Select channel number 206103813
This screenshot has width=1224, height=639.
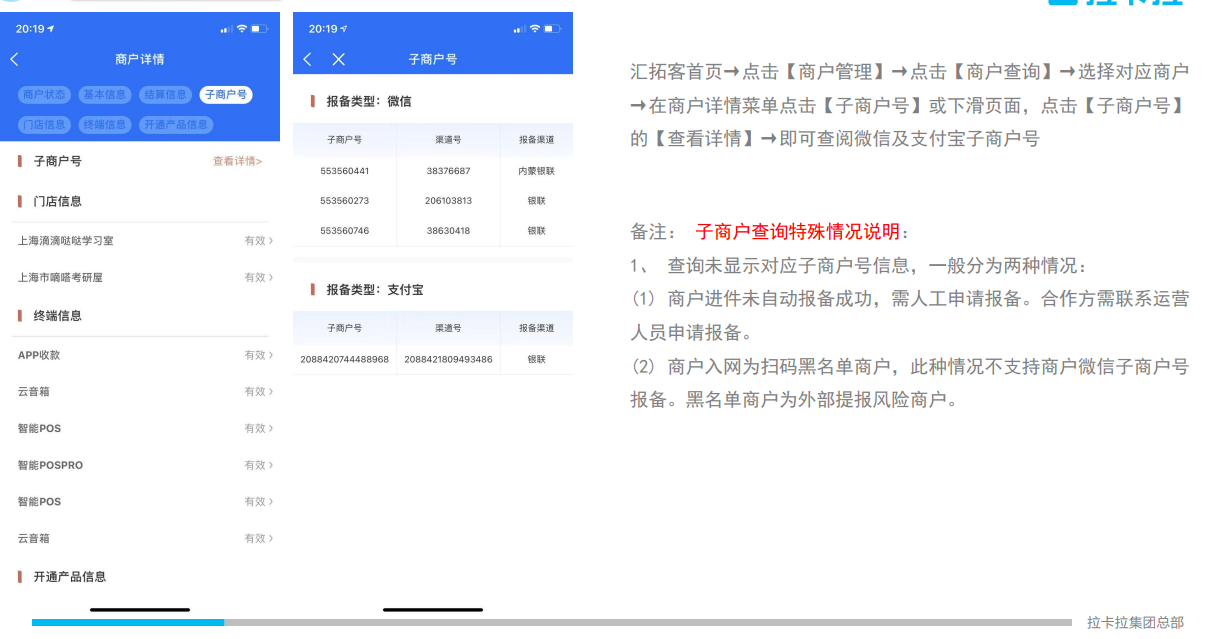click(x=448, y=201)
